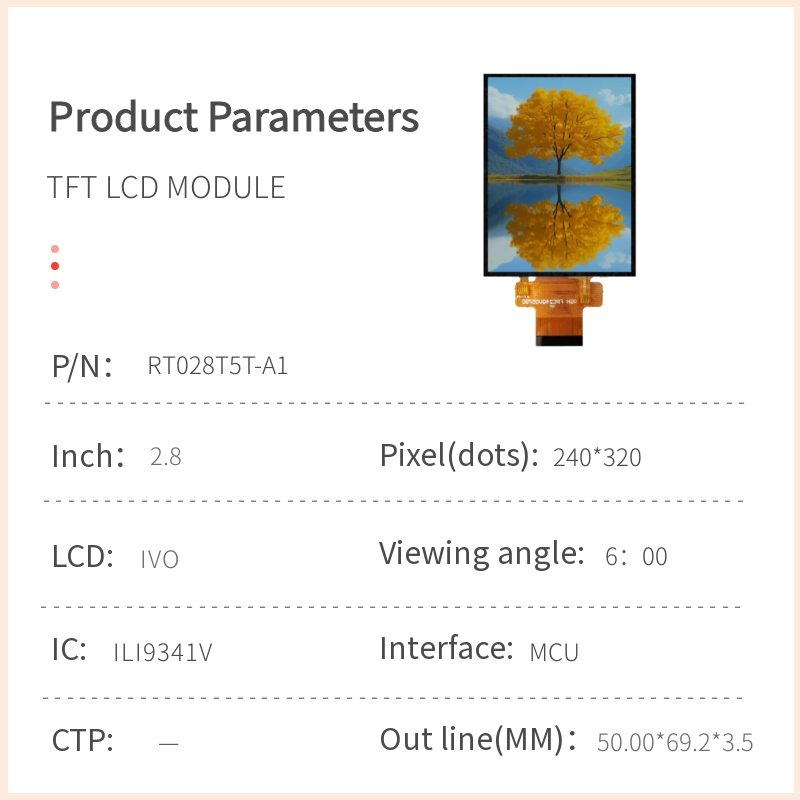
Task: Click the MCU interface value
Action: (554, 653)
